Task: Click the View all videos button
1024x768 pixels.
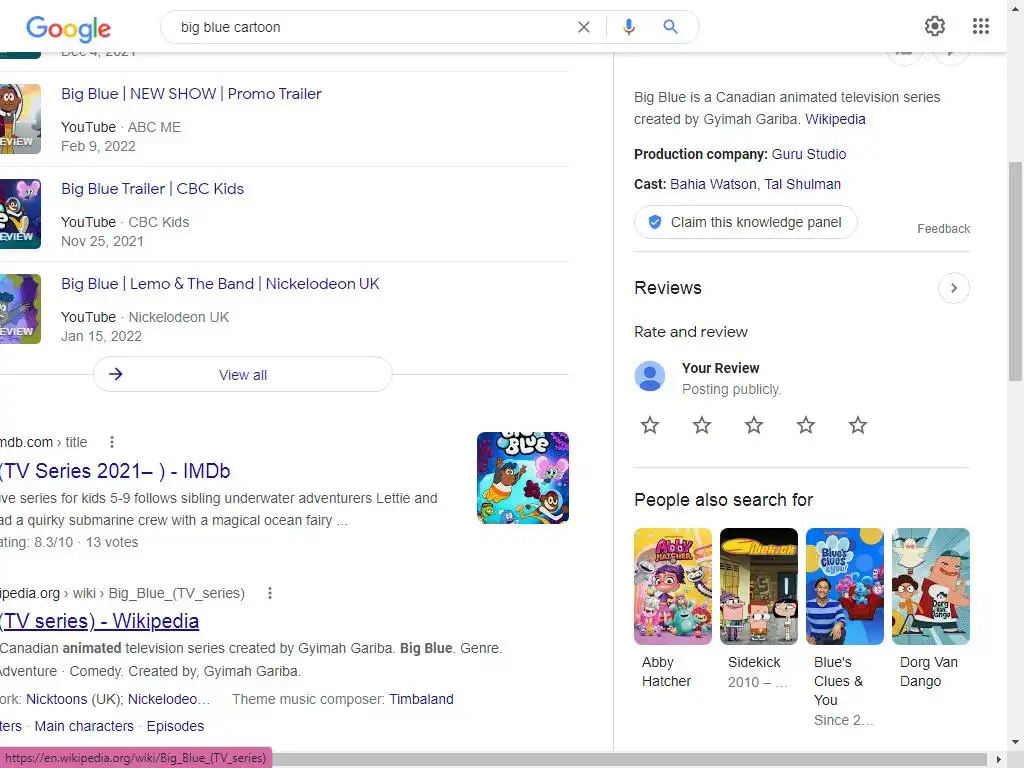Action: [x=243, y=374]
